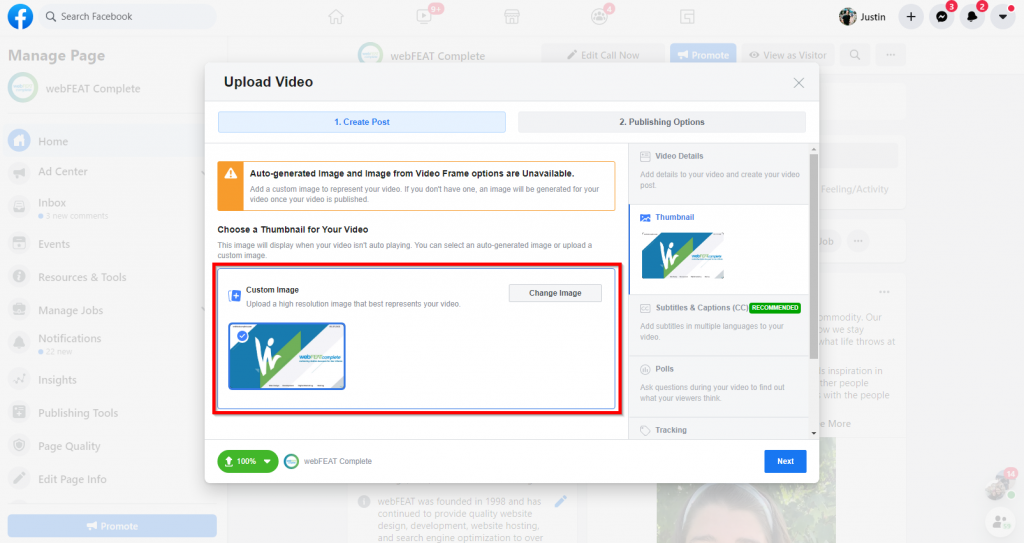Viewport: 1024px width, 543px height.
Task: Click the plus Create icon
Action: tap(911, 17)
